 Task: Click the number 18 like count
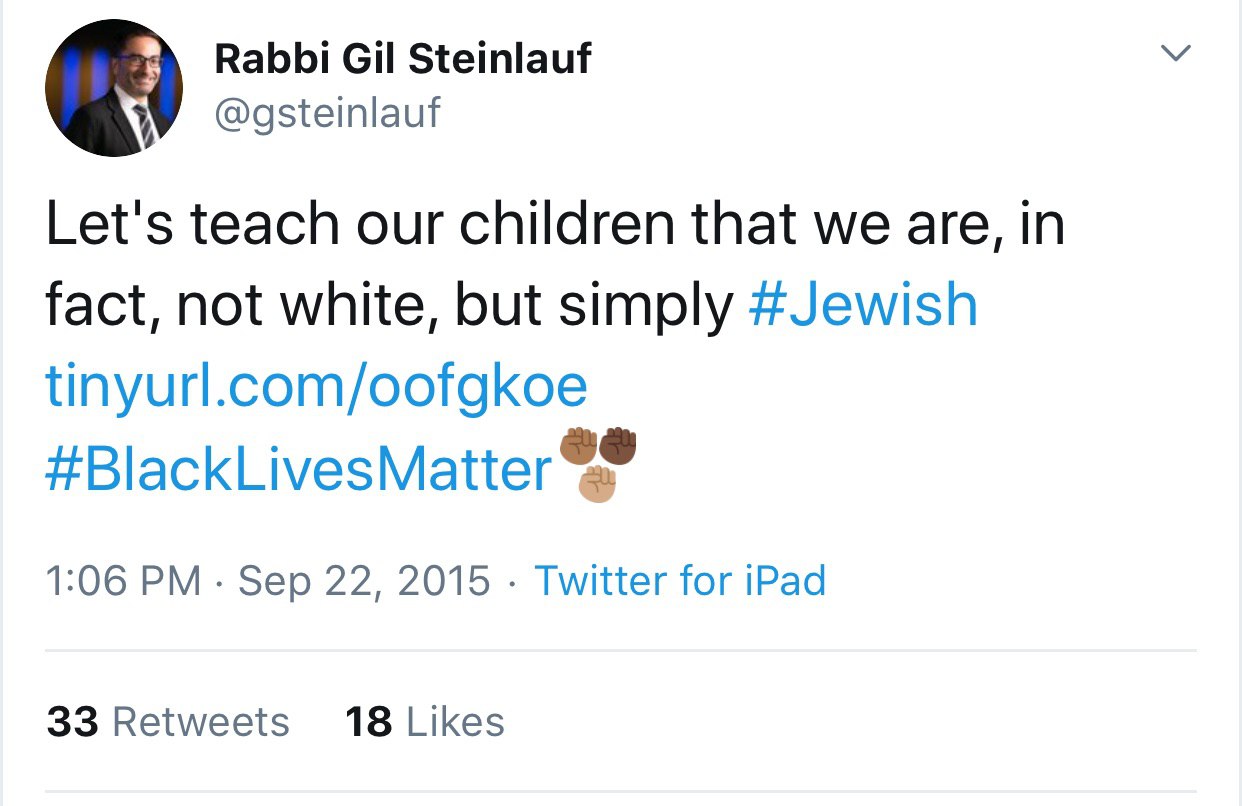(x=369, y=722)
